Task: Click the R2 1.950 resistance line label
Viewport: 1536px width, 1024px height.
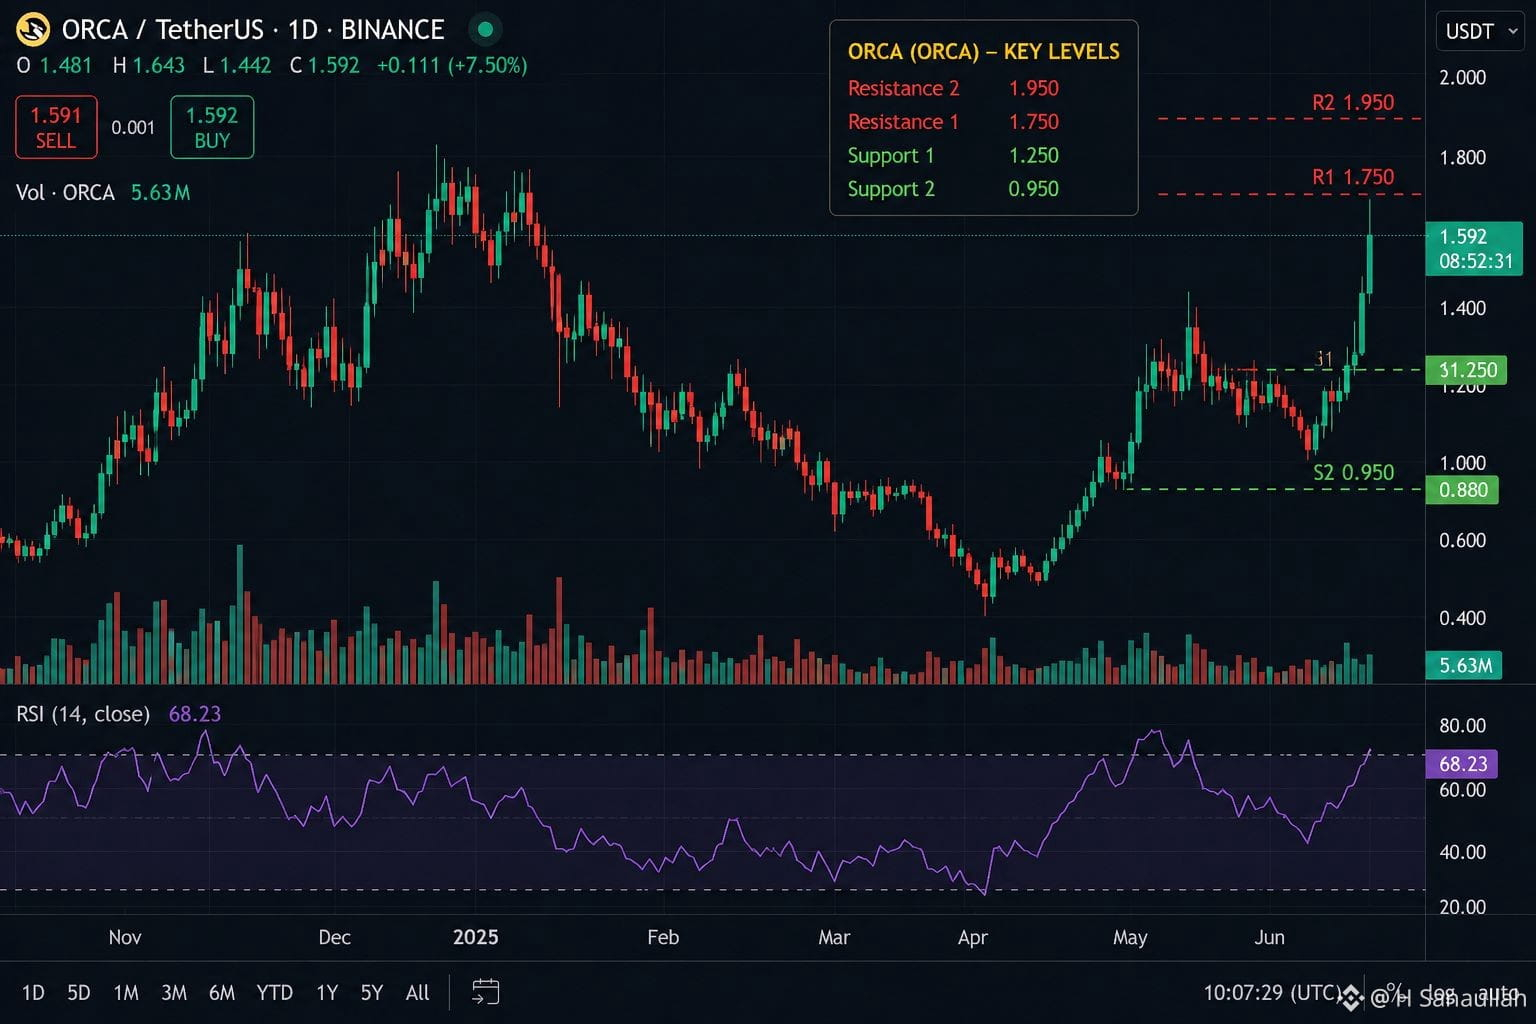Action: tap(1353, 102)
